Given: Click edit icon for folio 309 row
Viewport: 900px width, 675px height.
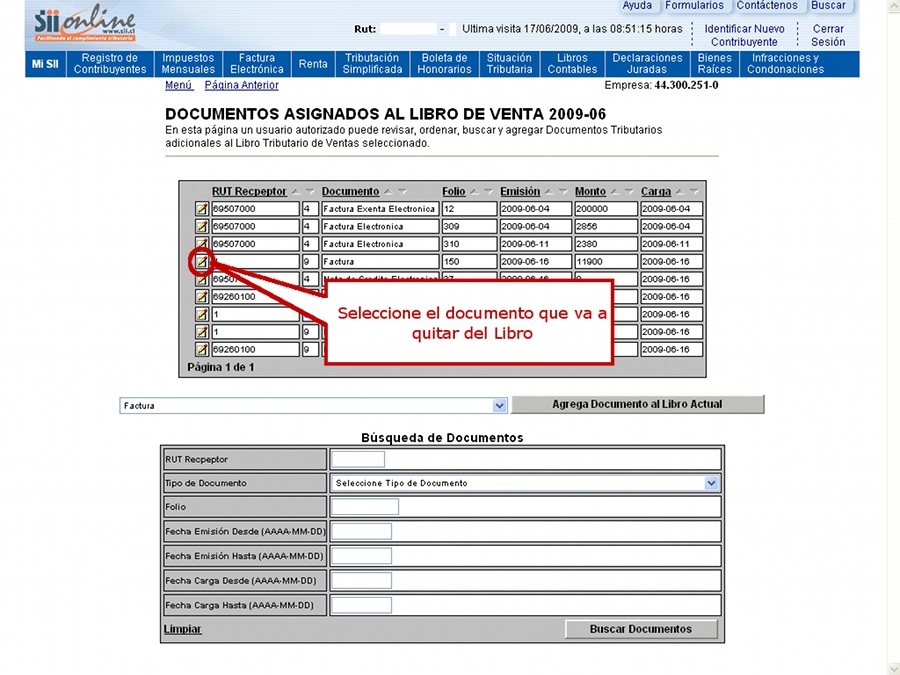Looking at the screenshot, I should pos(201,227).
